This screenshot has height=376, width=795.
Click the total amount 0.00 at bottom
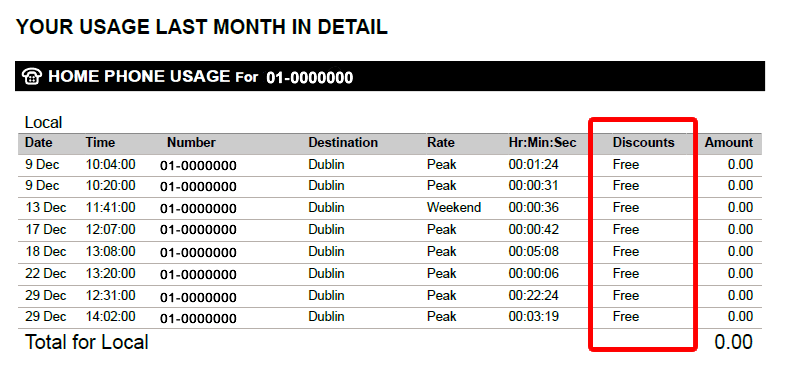pos(733,343)
